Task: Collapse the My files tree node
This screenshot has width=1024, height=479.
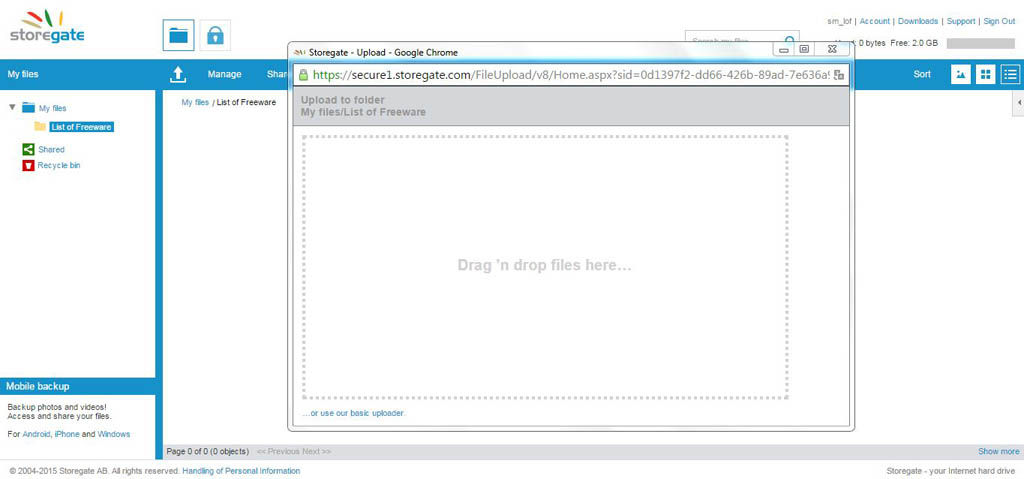Action: [12, 107]
